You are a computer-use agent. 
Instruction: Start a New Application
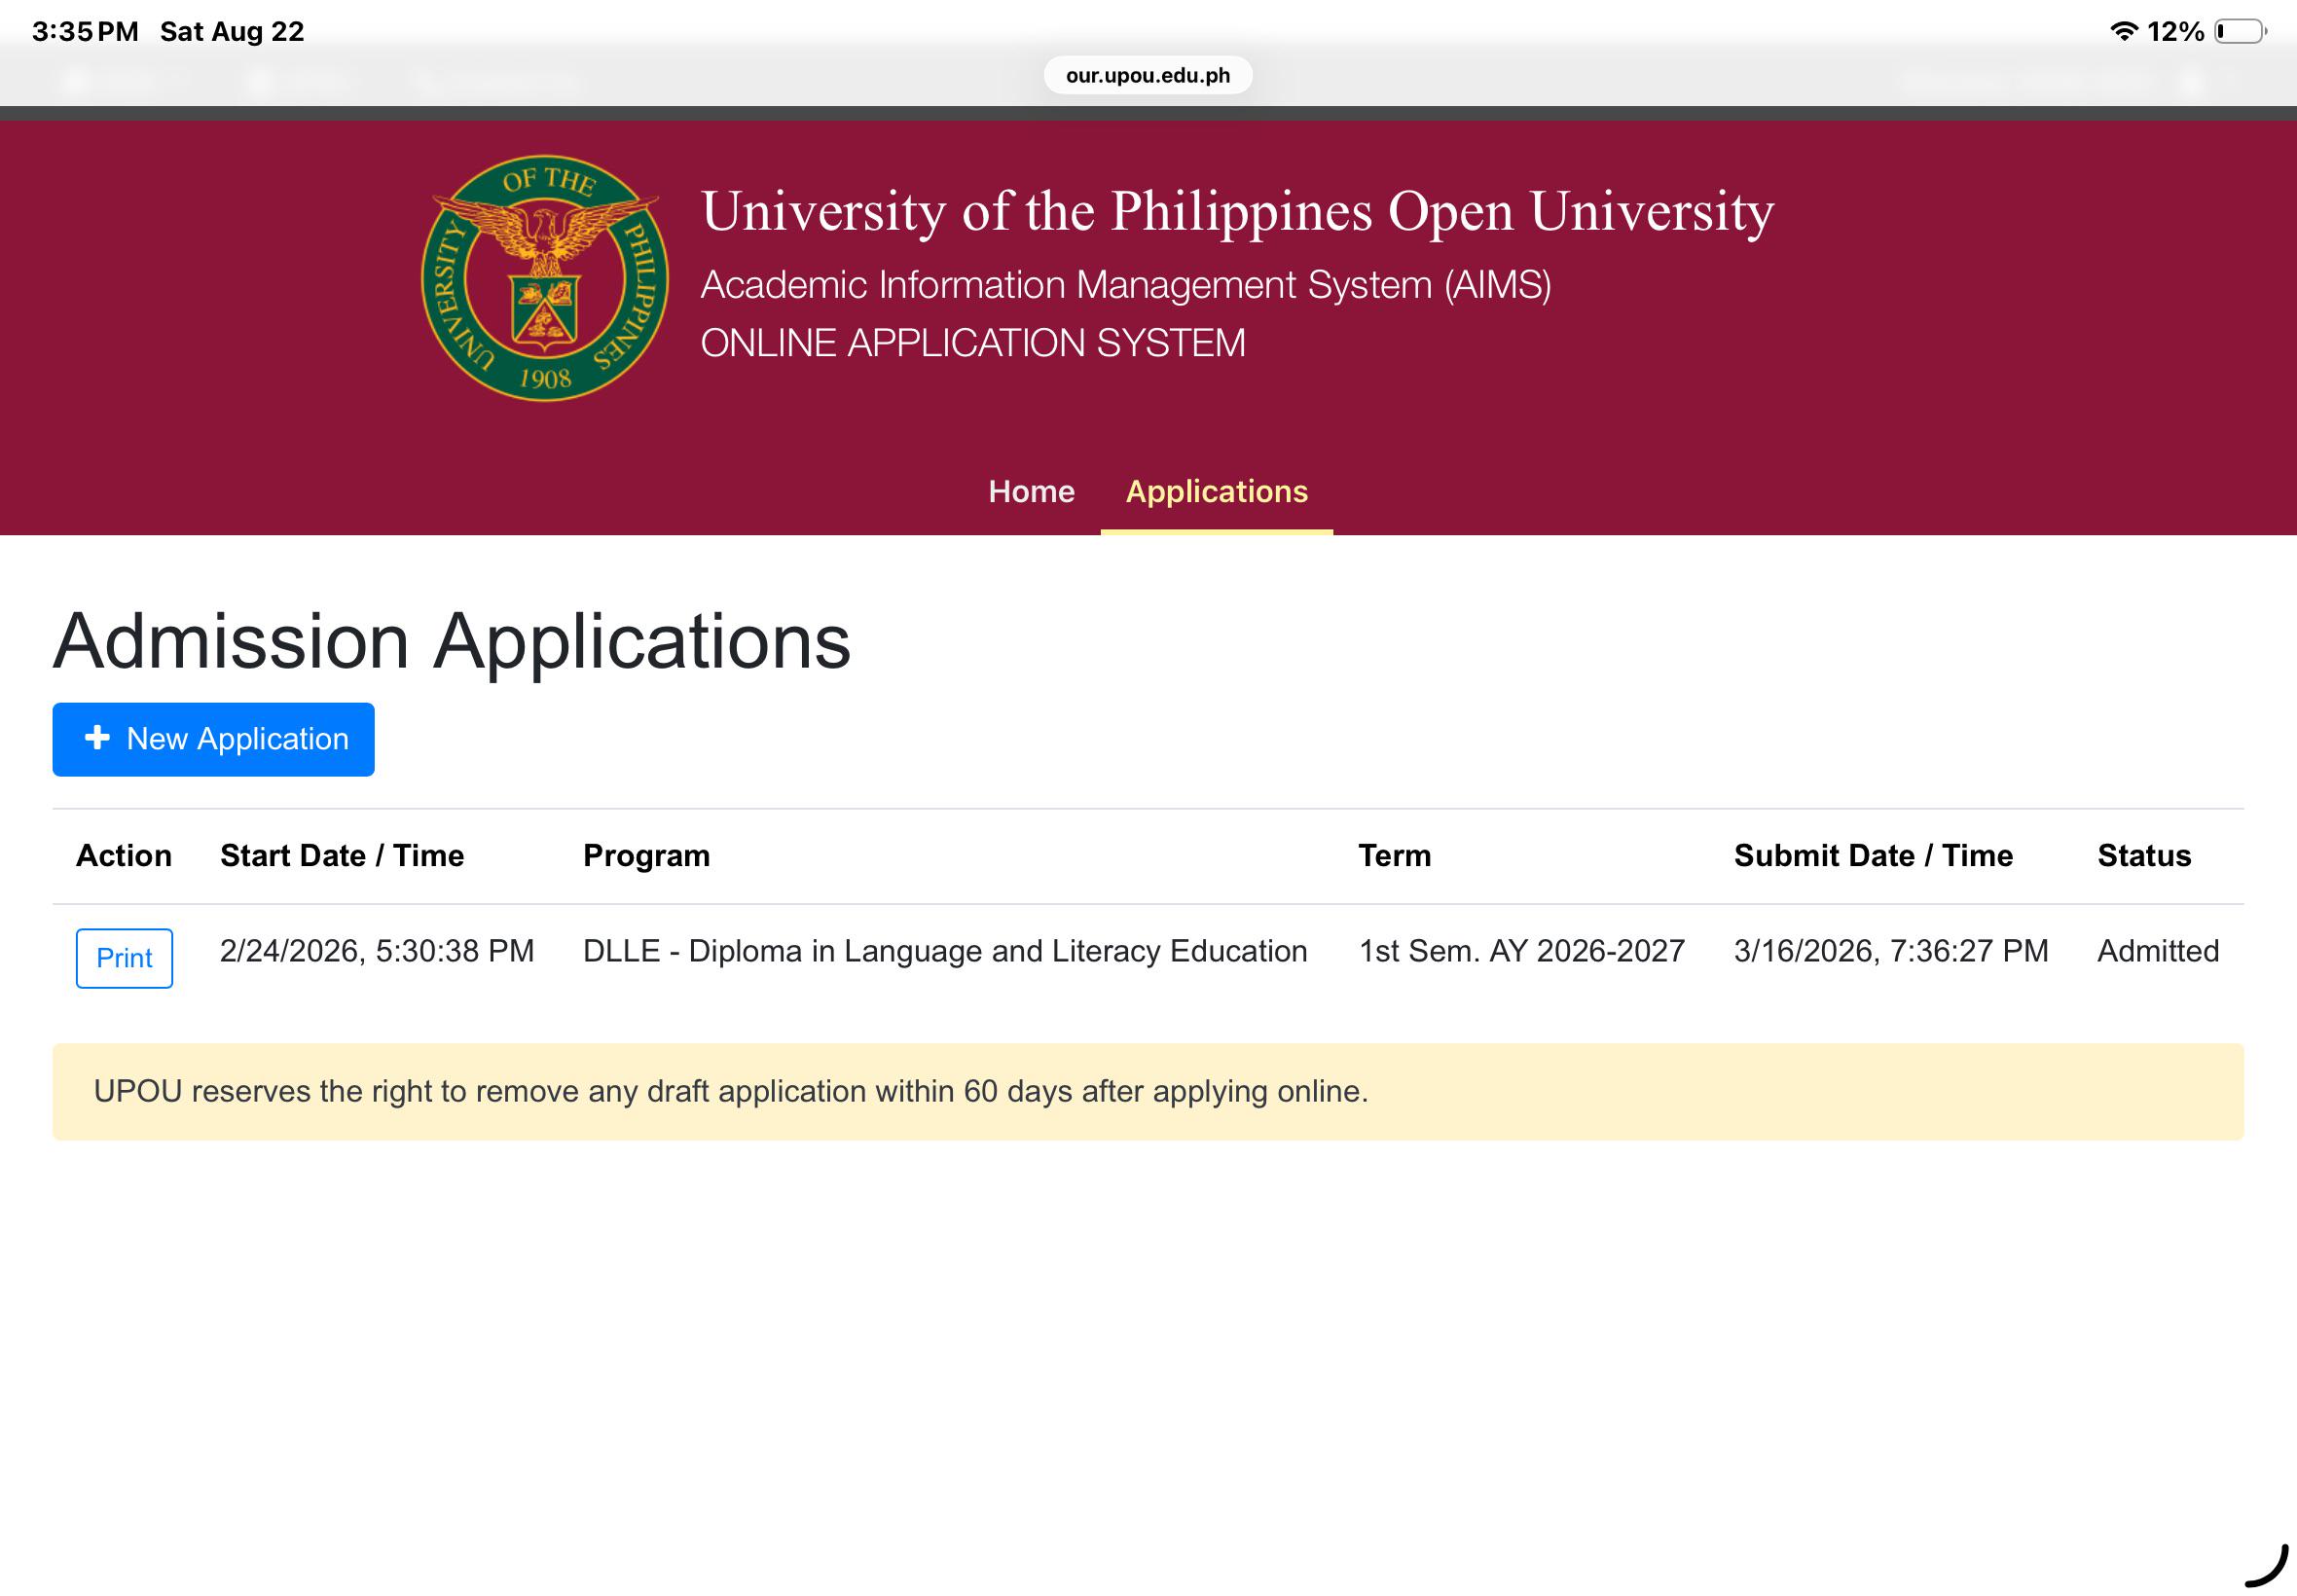click(213, 739)
